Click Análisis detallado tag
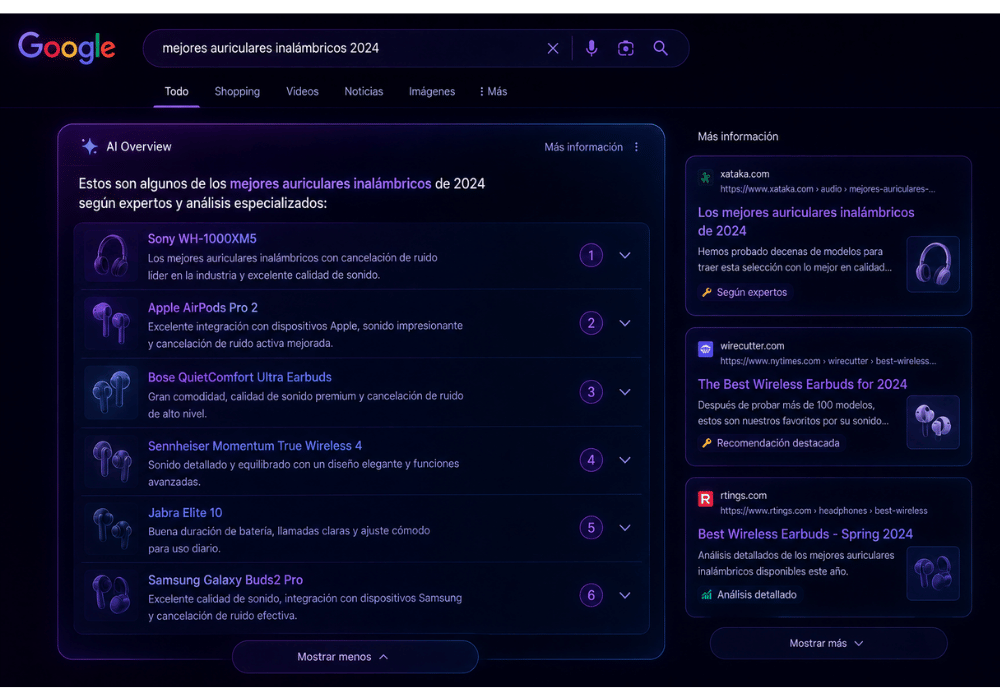The width and height of the screenshot is (1000, 700). click(x=750, y=595)
